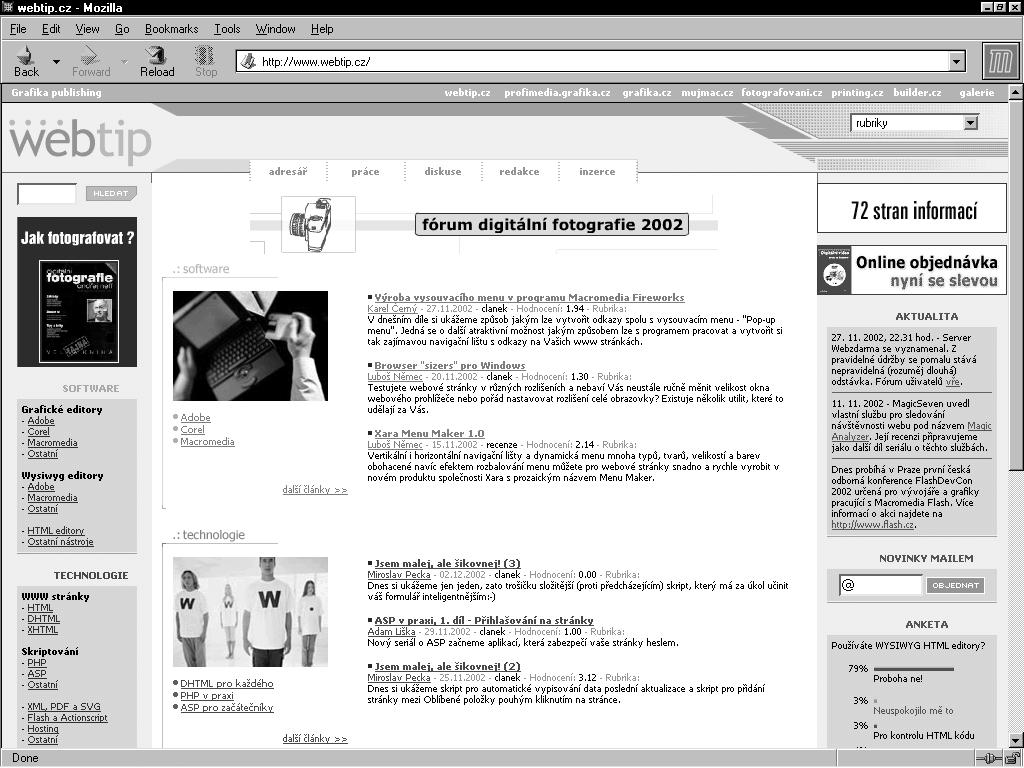Click the HLEDAT search button
This screenshot has height=768, width=1024.
point(111,193)
